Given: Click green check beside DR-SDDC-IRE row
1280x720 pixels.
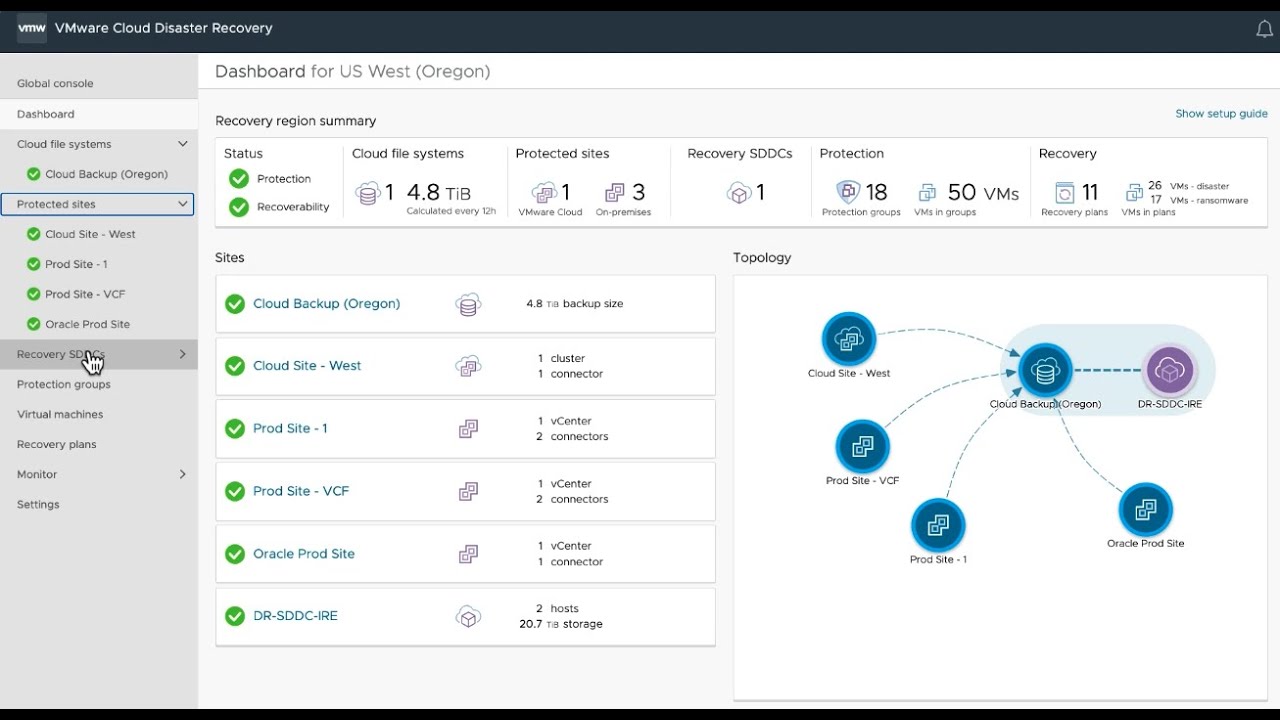Looking at the screenshot, I should 235,616.
